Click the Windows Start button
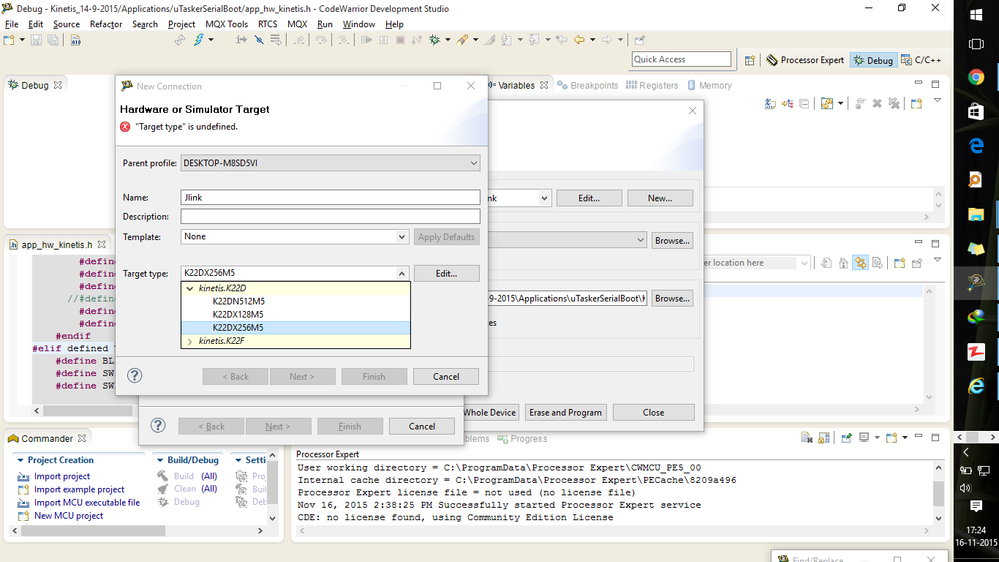The height and width of the screenshot is (562, 999). click(976, 14)
